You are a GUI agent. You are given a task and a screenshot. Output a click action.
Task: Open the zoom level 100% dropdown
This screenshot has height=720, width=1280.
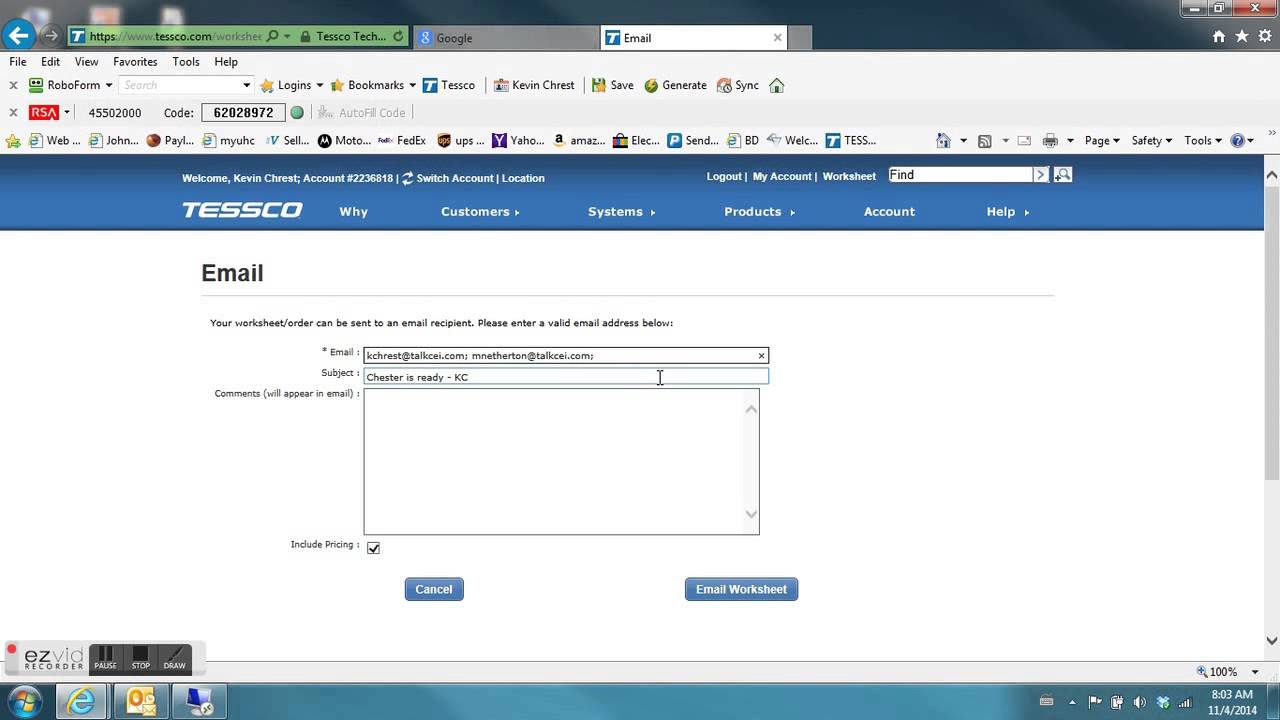tap(1255, 672)
